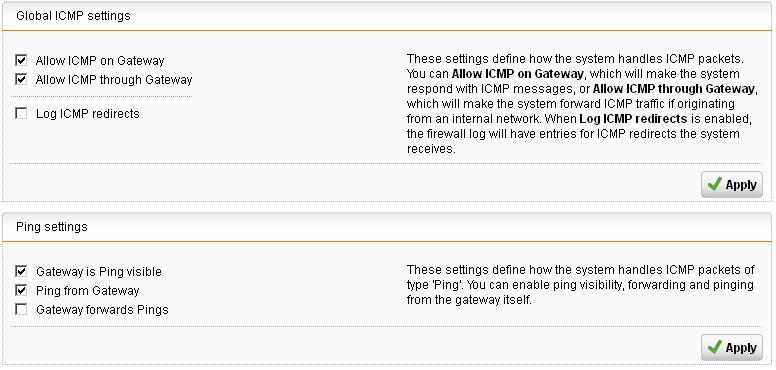Click the Allow ICMP on Gateway label text
This screenshot has height=370, width=776.
pyautogui.click(x=99, y=61)
